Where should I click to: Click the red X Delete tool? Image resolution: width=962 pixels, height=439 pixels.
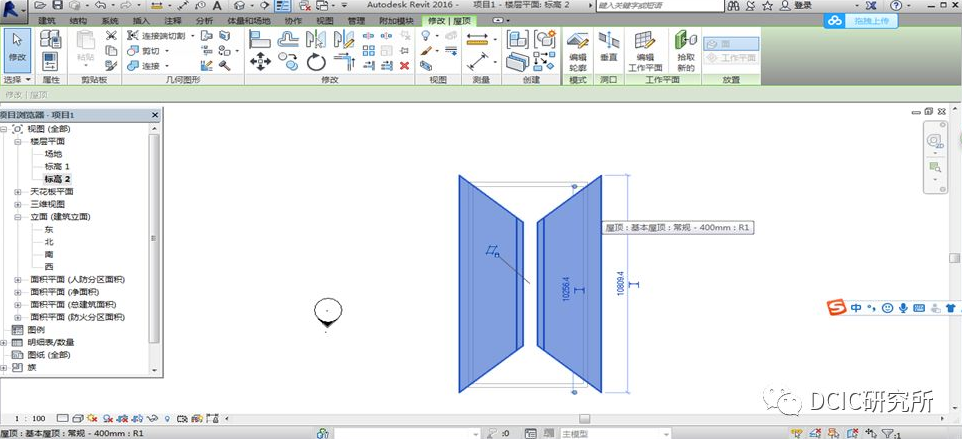[x=404, y=66]
